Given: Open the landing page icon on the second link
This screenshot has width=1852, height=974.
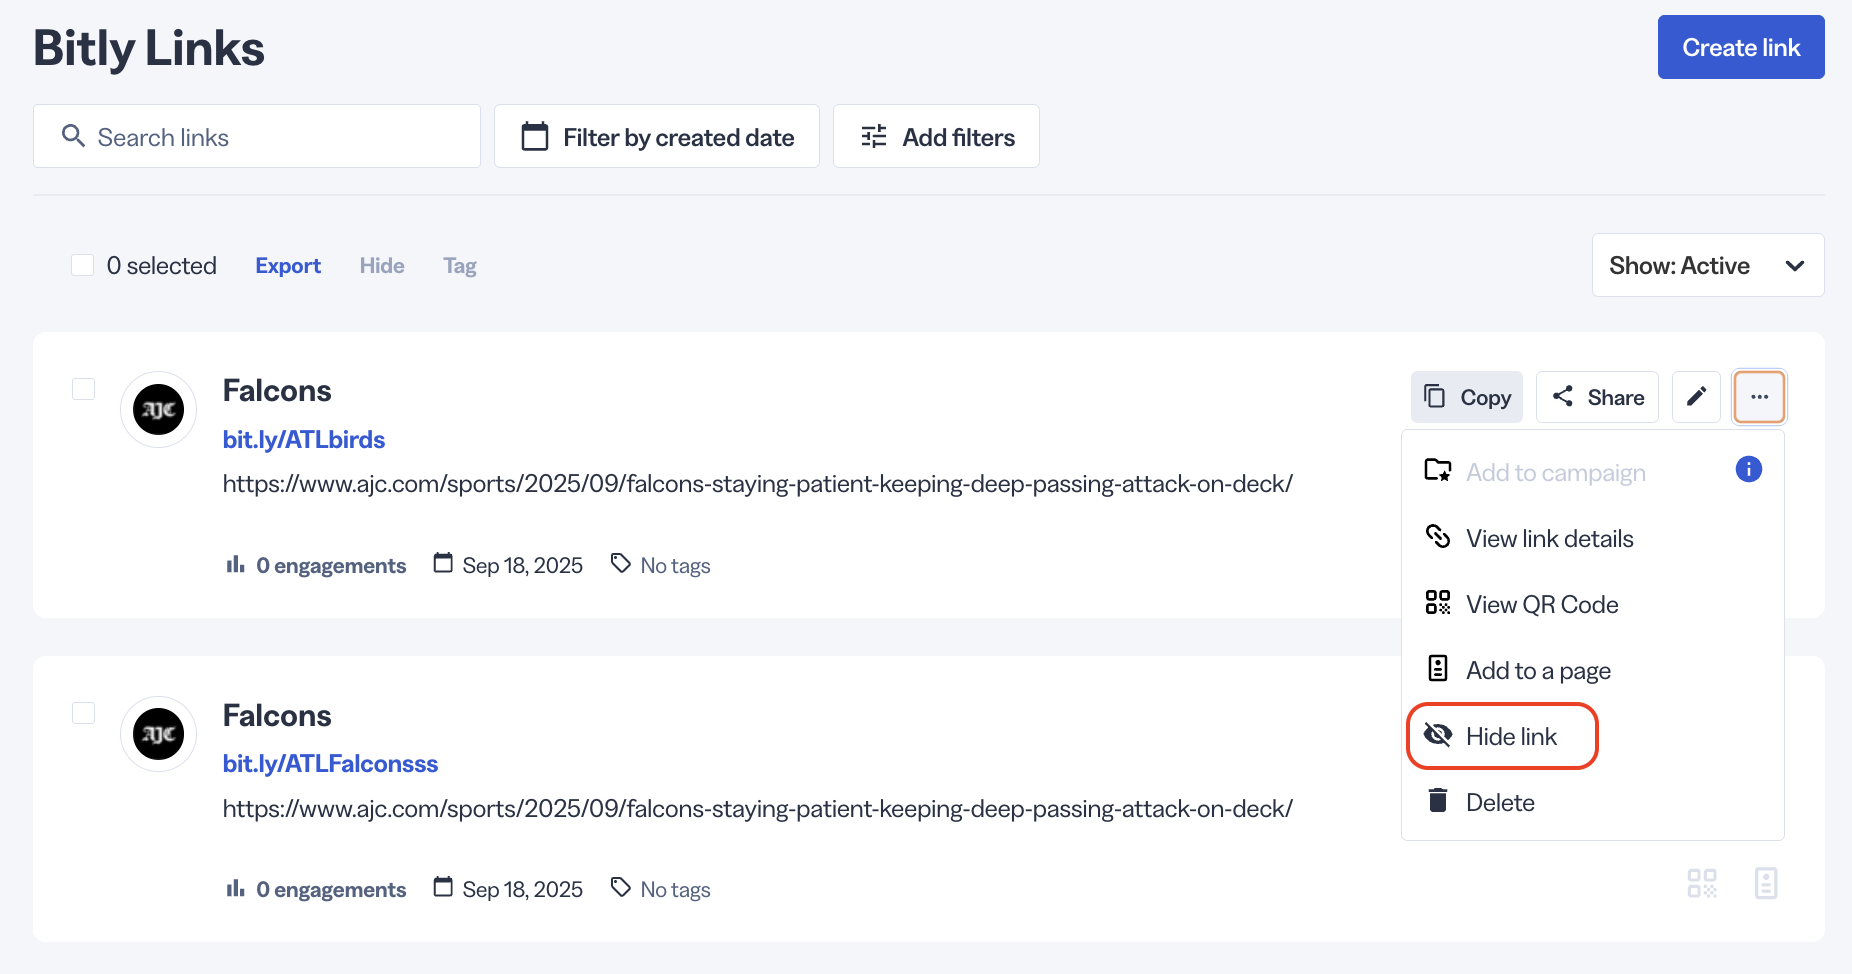Looking at the screenshot, I should coord(1766,883).
